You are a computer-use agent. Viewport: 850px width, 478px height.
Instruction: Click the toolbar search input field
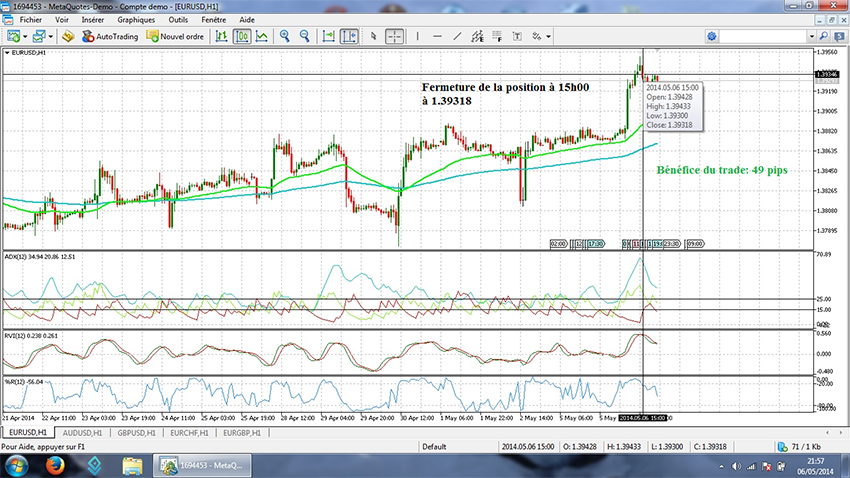[764, 36]
